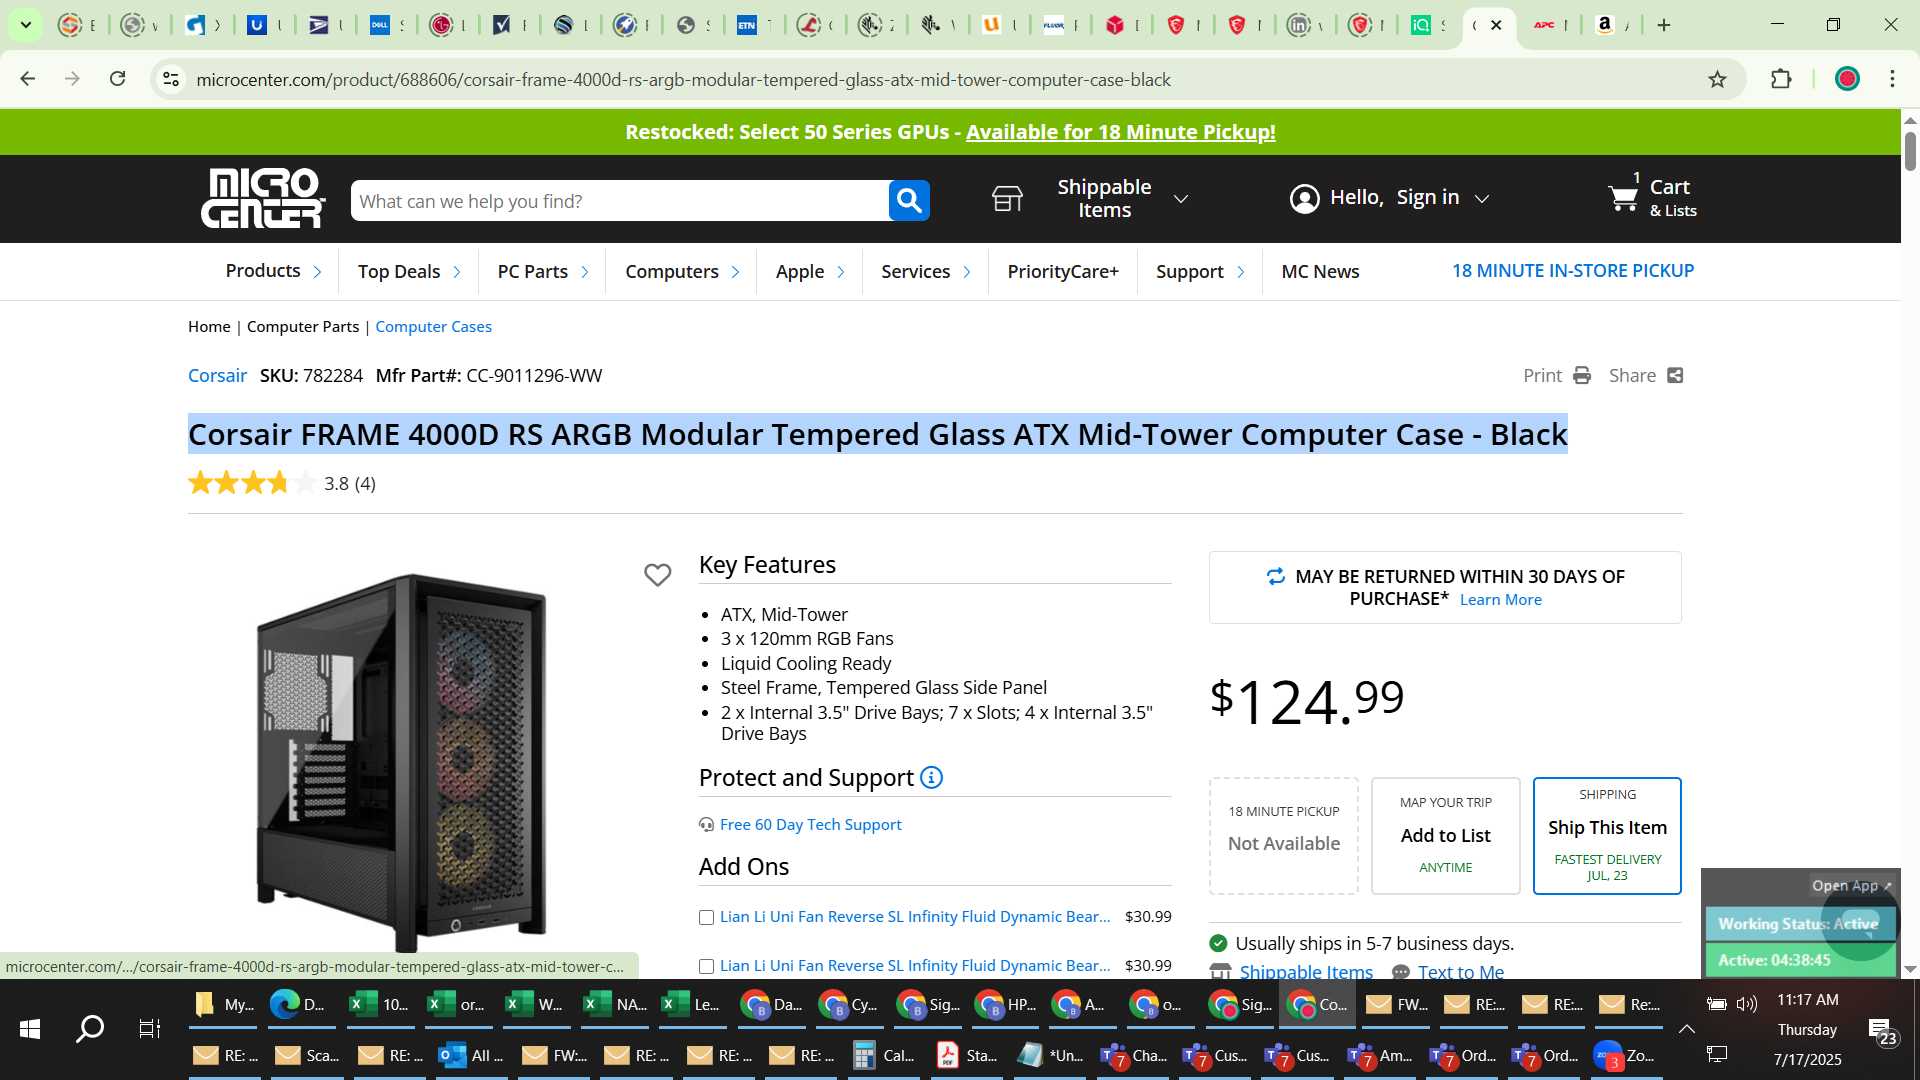Open Chrome extensions puzzle icon
Image resolution: width=1920 pixels, height=1080 pixels.
pos(1781,79)
